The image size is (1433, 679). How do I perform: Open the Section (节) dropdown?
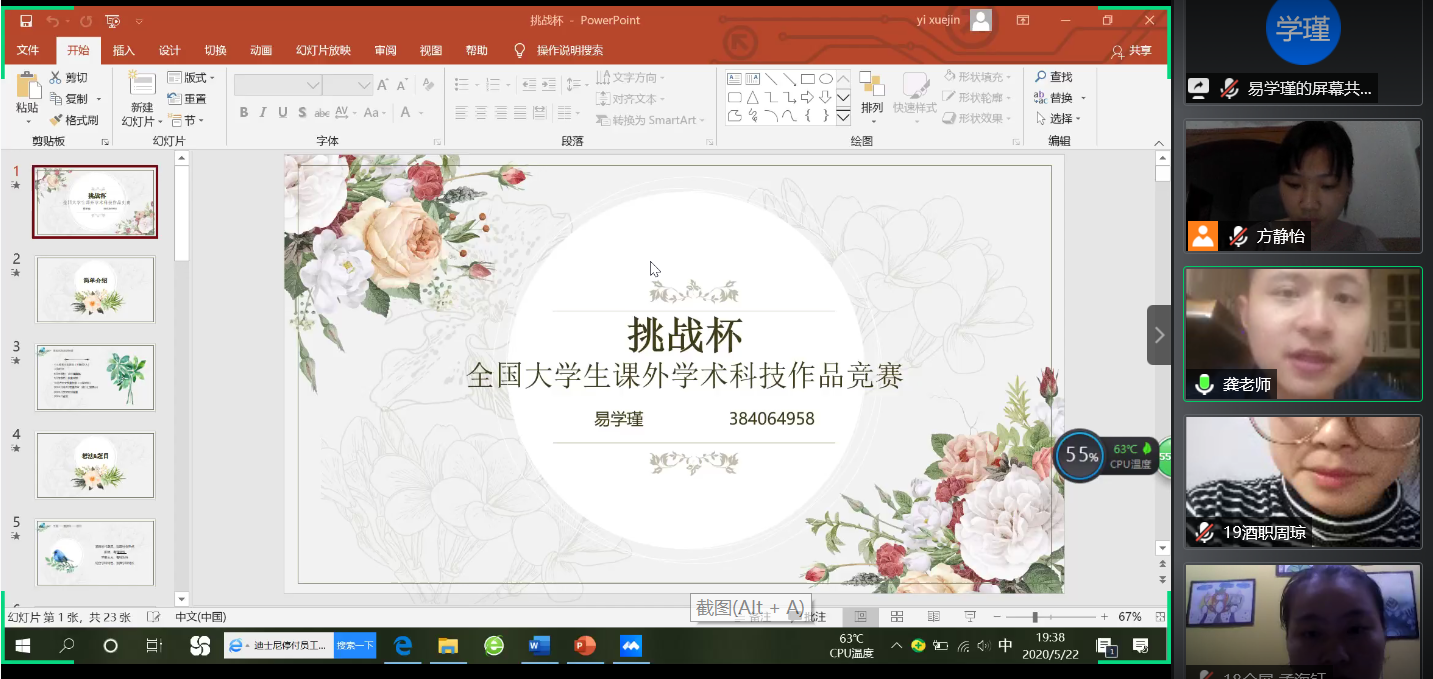point(186,120)
